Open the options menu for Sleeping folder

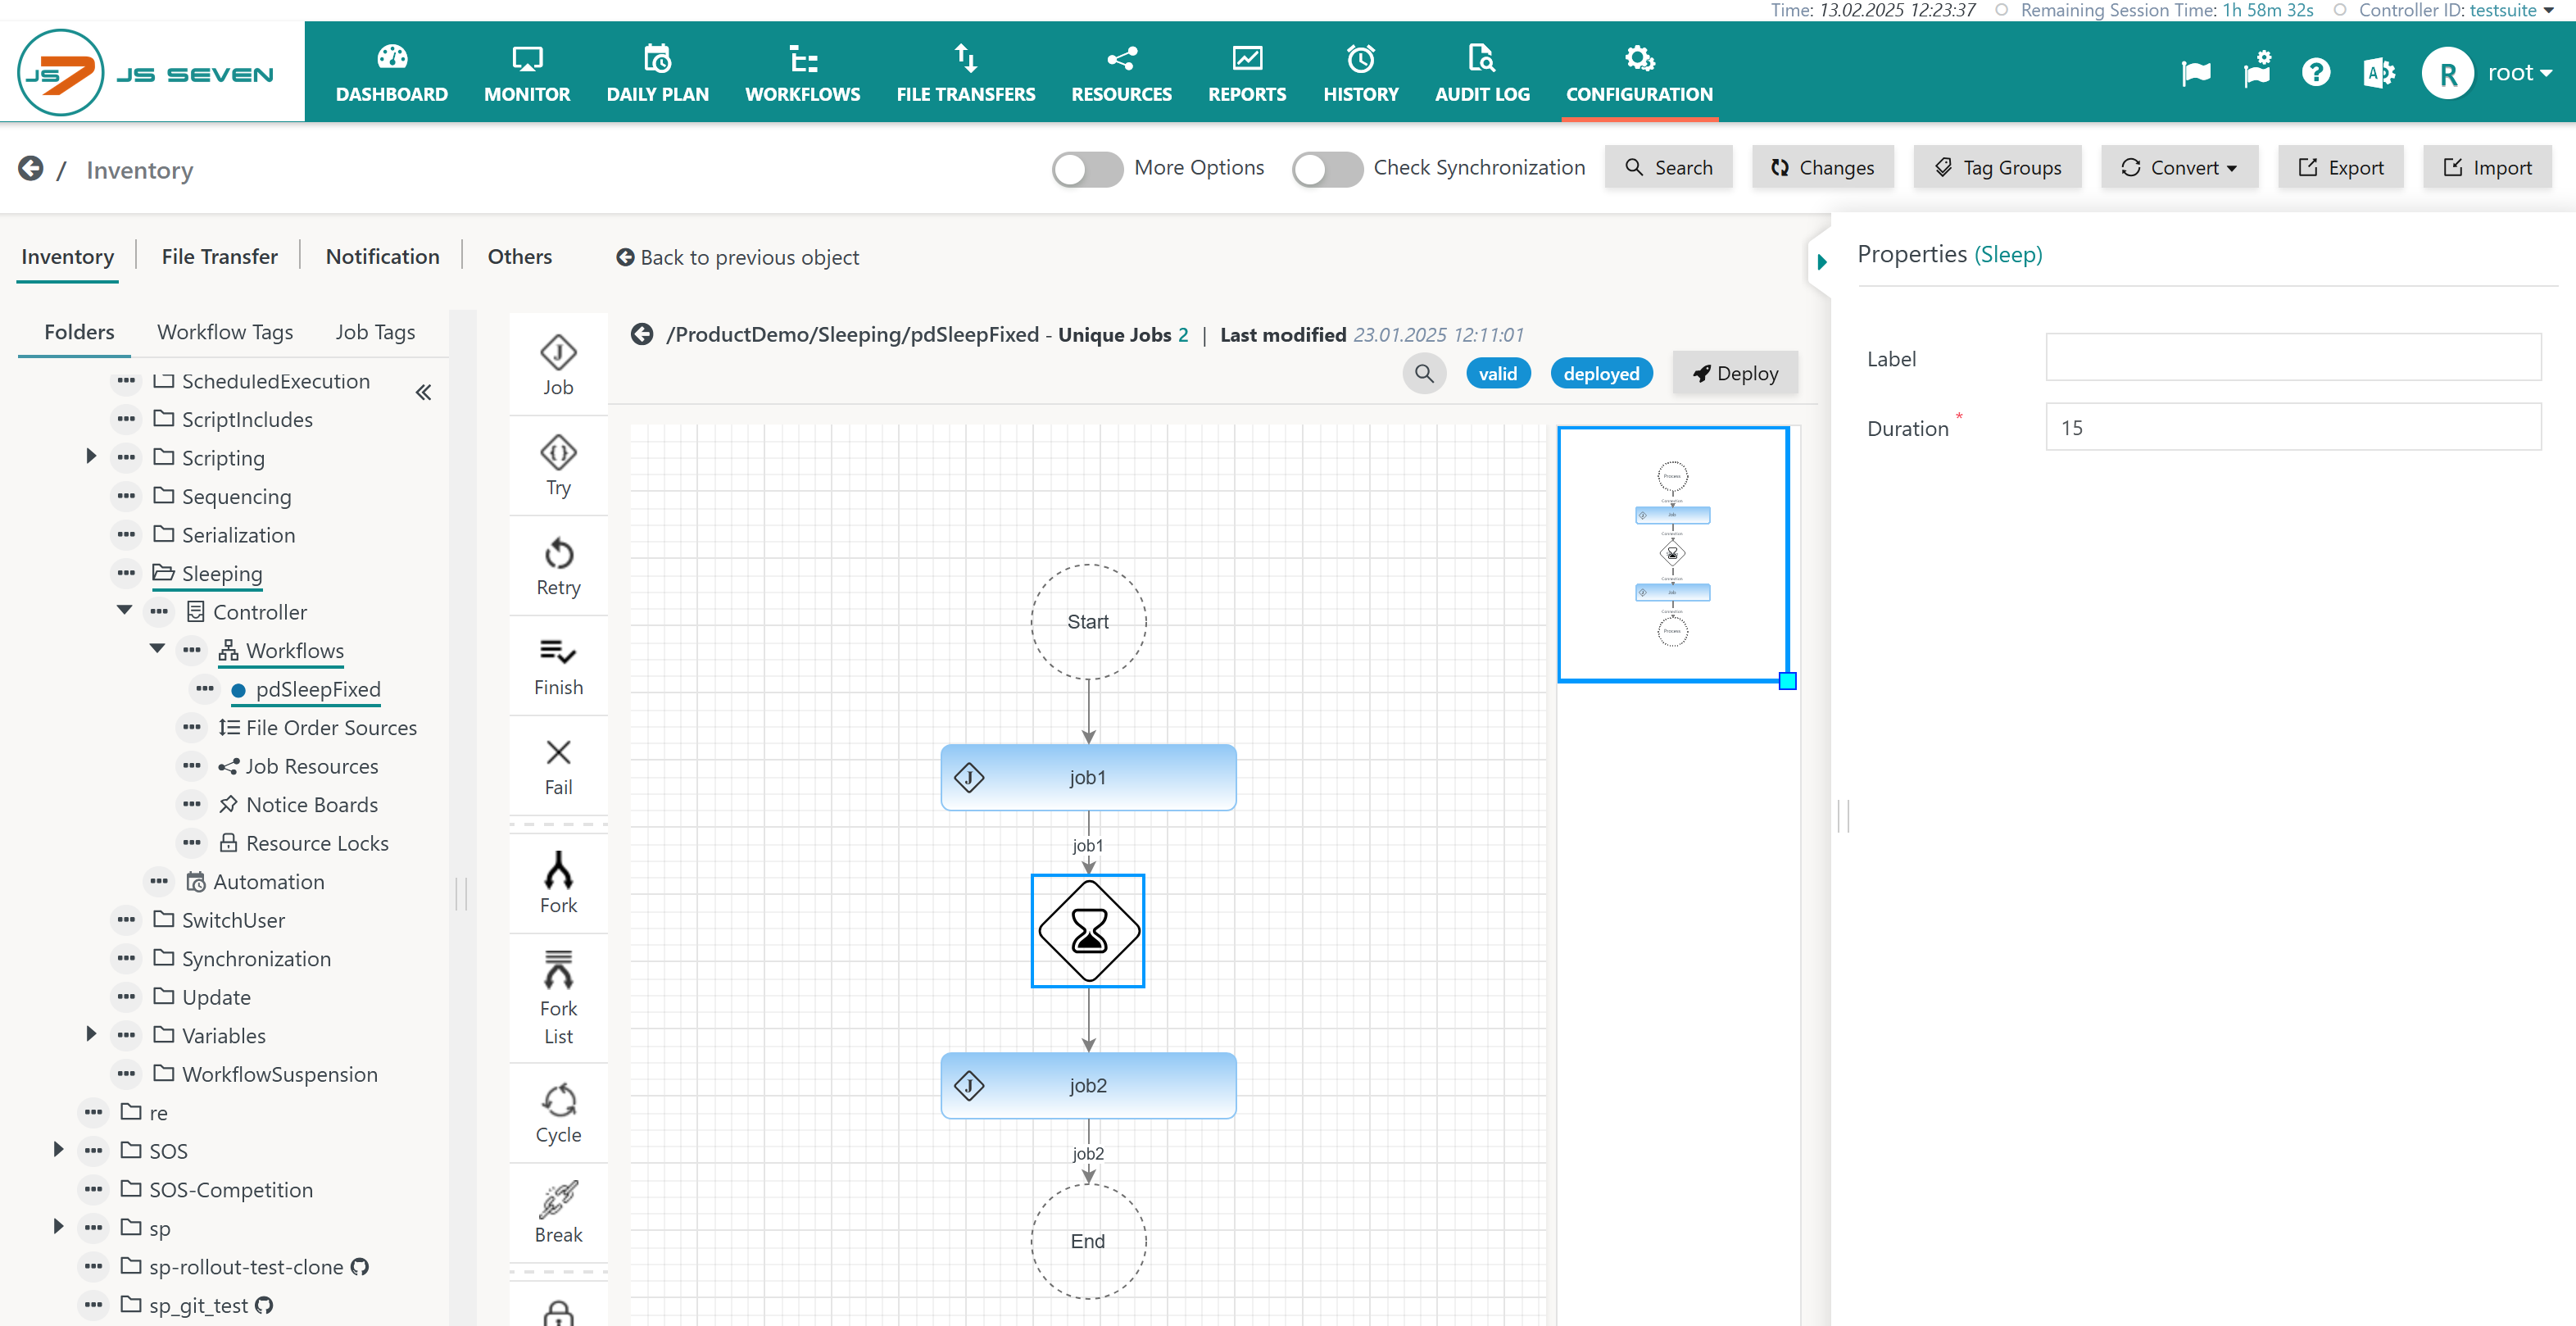coord(126,573)
